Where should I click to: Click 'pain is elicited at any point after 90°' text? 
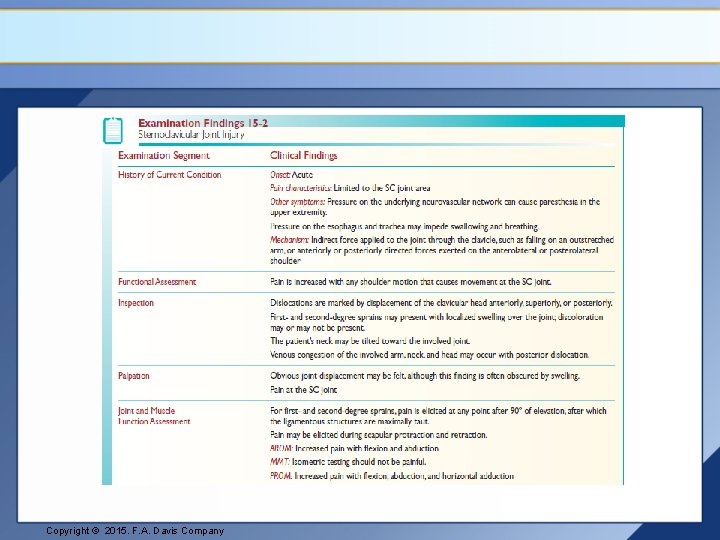pyautogui.click(x=438, y=416)
